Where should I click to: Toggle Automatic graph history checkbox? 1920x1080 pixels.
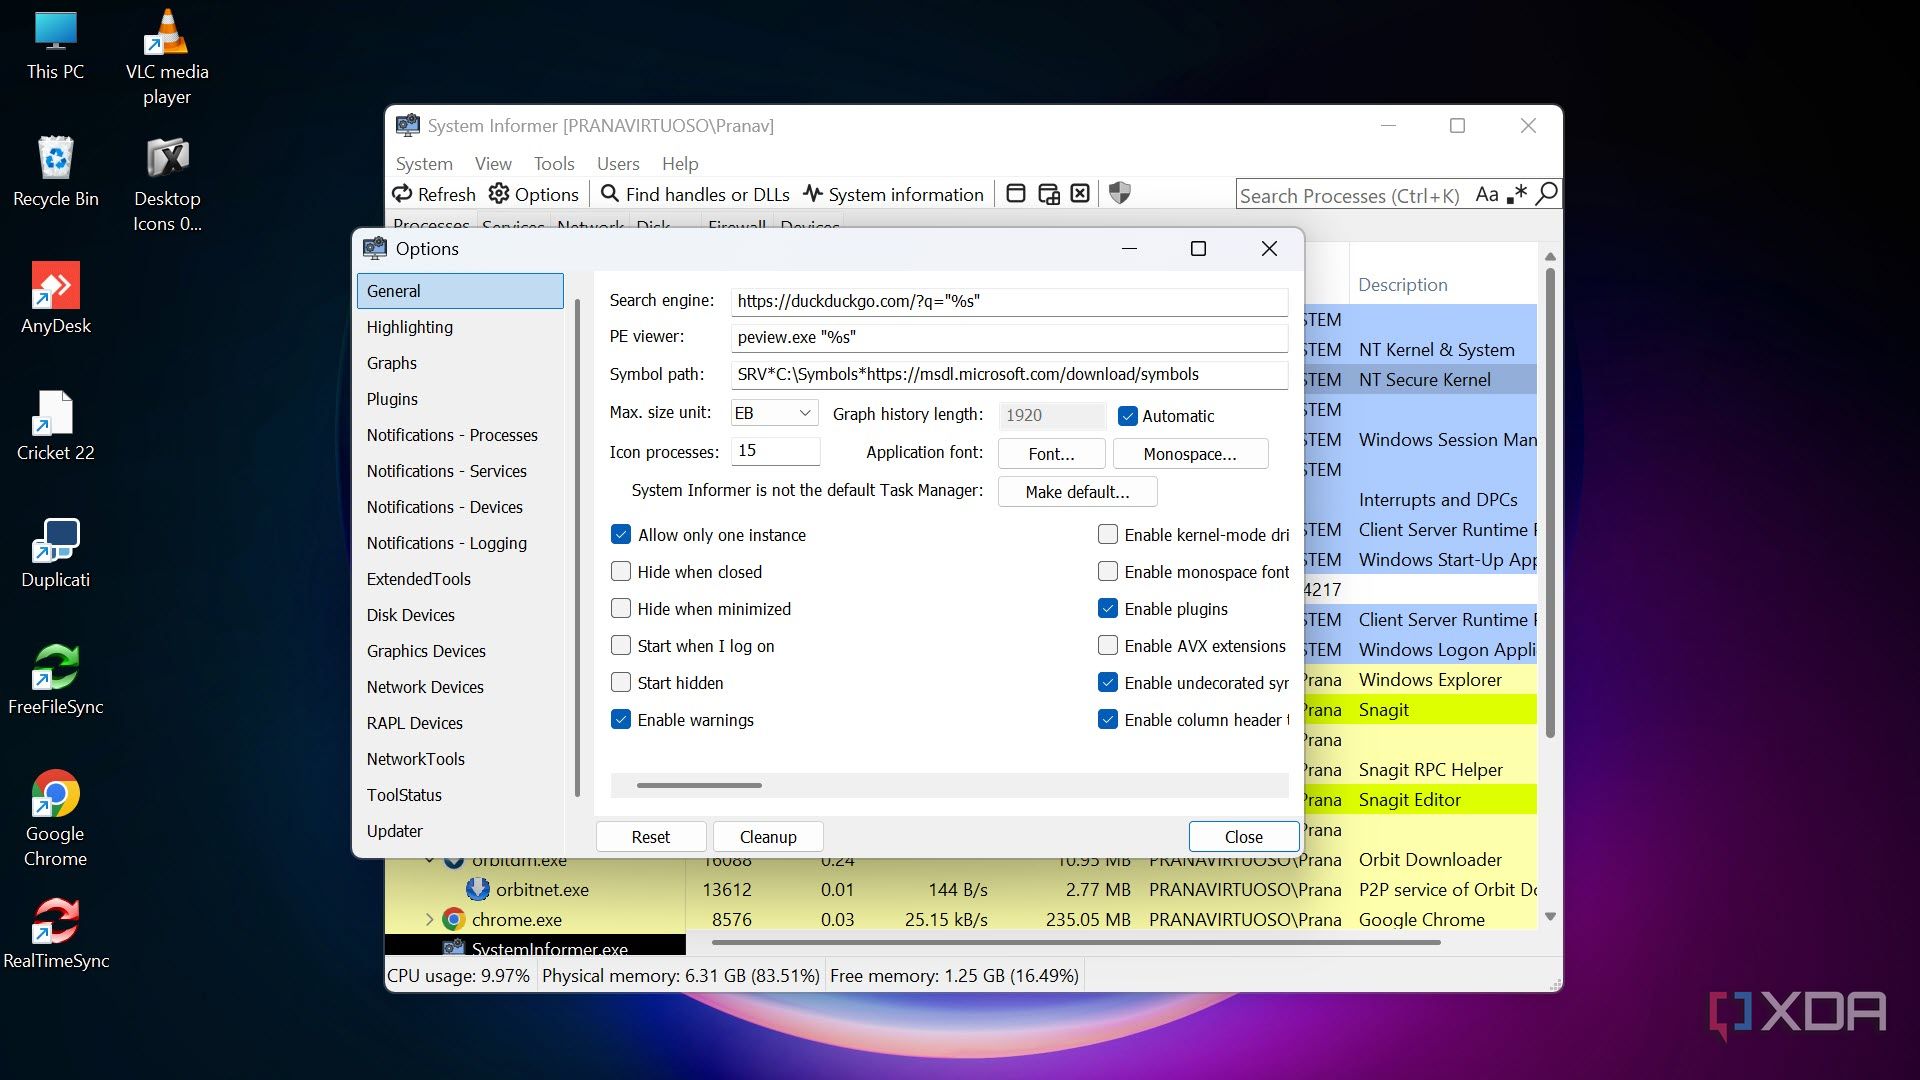point(1128,416)
